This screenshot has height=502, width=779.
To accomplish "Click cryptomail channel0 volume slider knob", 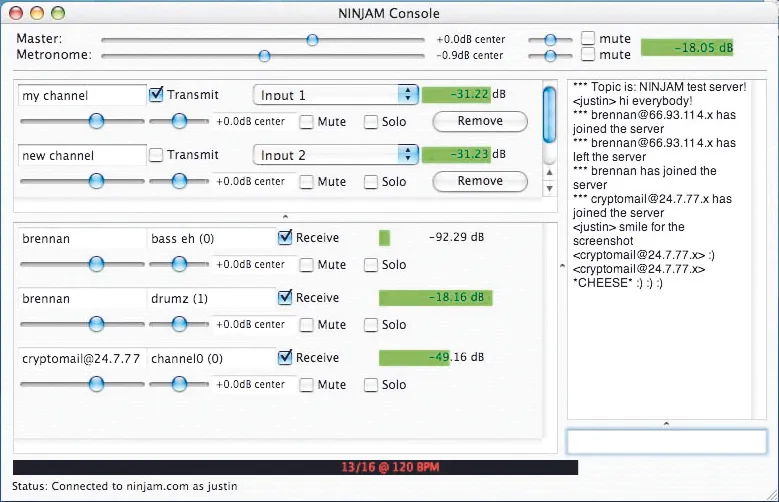I will [x=96, y=384].
